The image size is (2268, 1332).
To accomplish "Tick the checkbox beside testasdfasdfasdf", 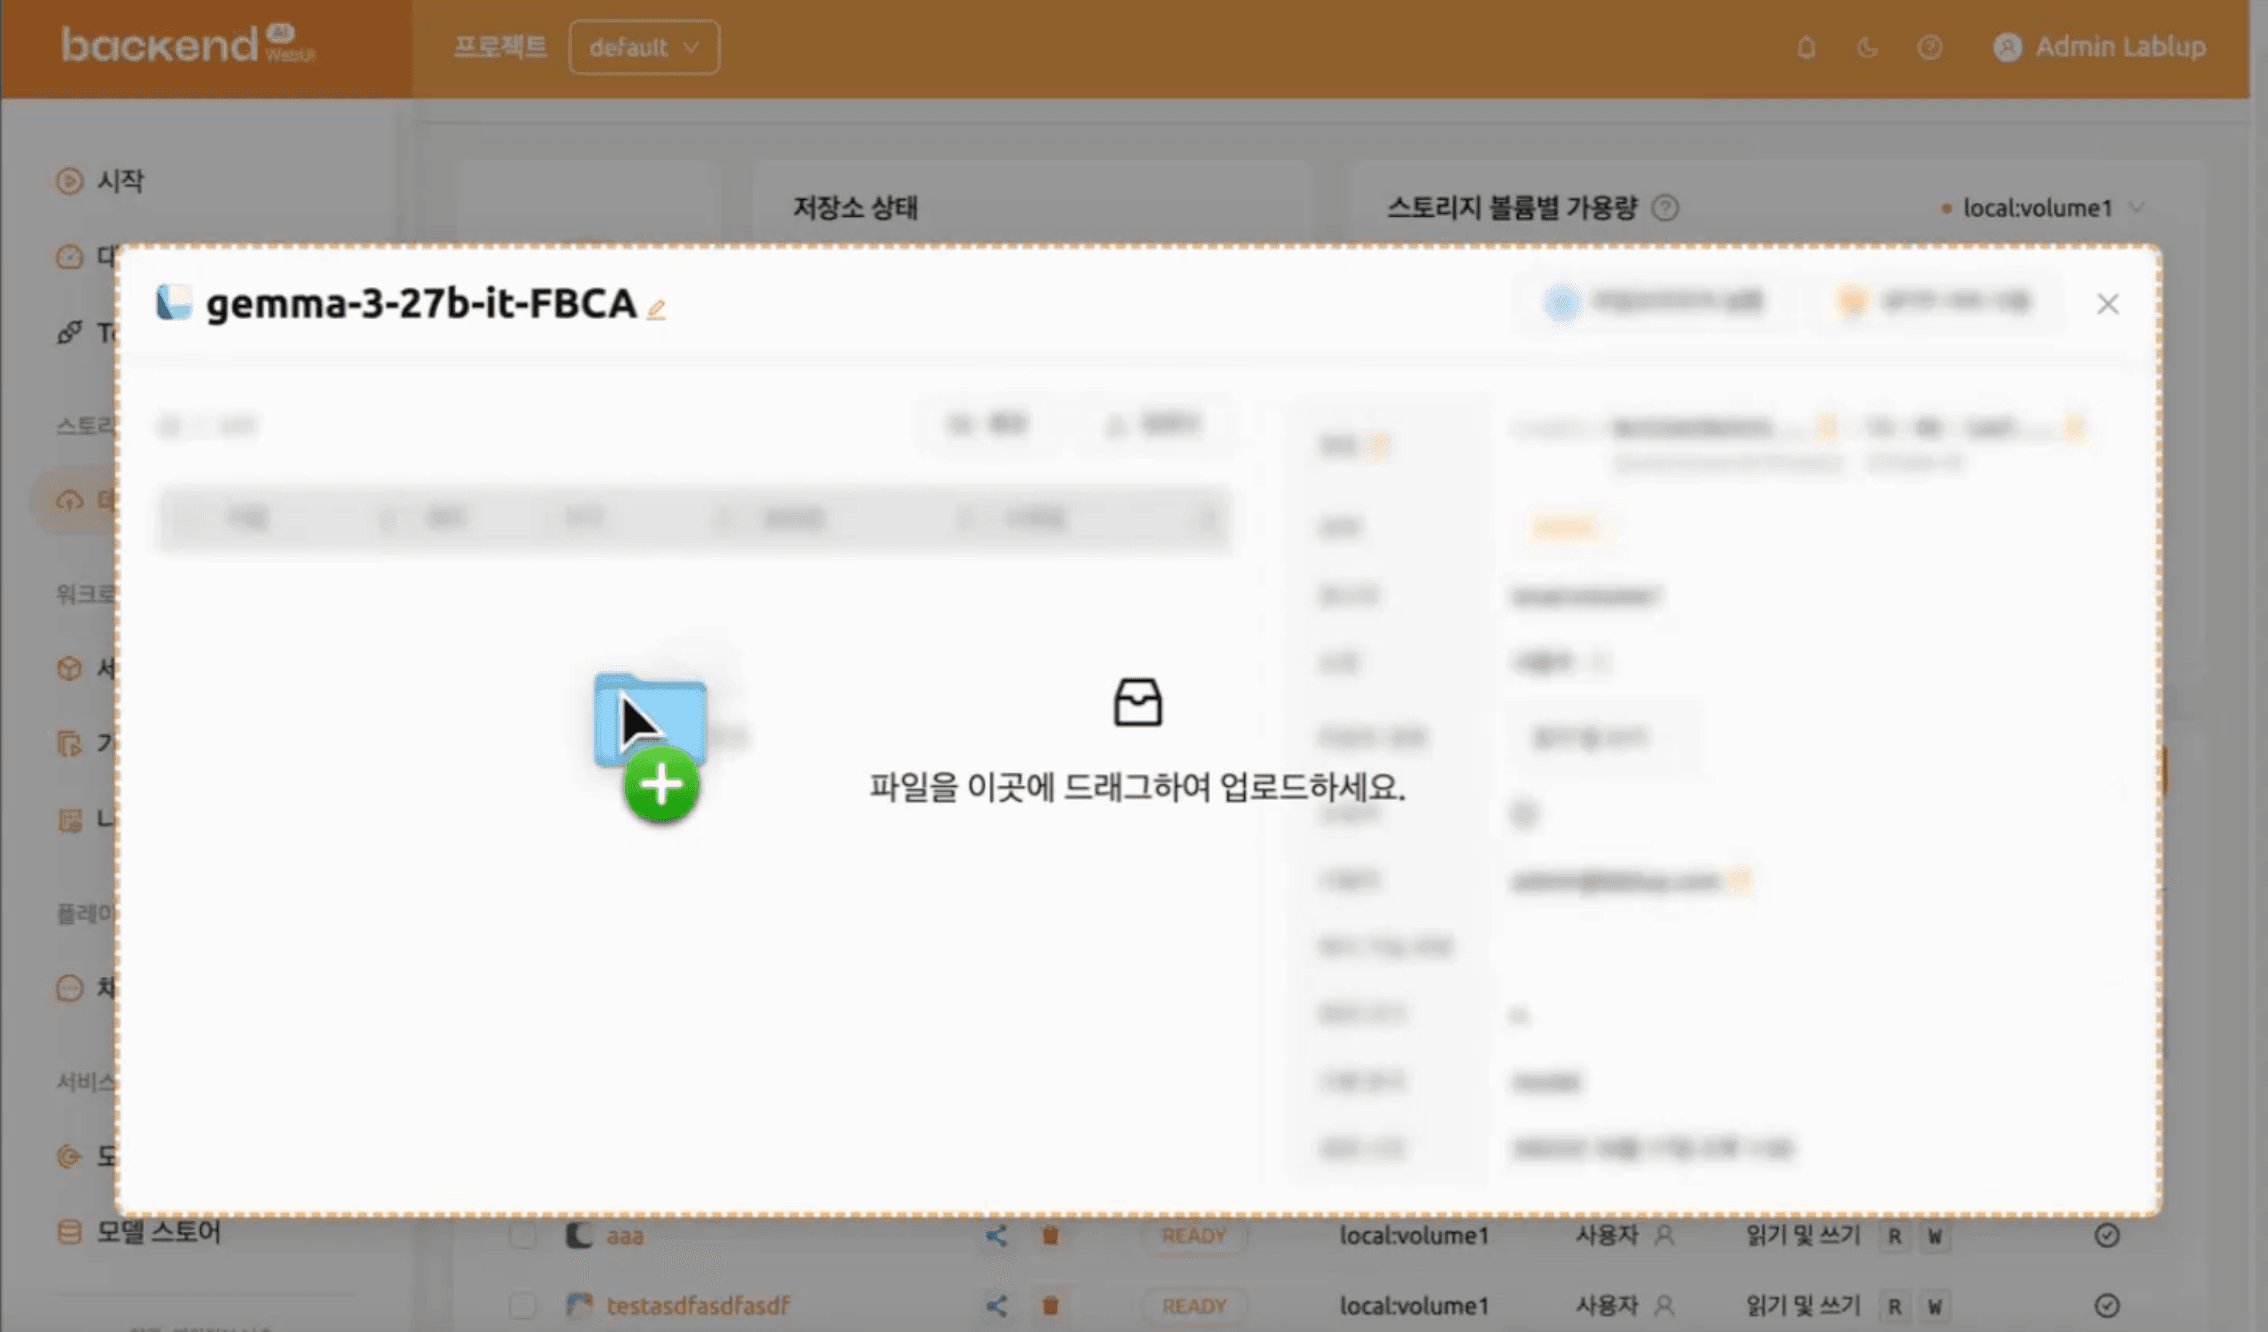I will tap(521, 1305).
